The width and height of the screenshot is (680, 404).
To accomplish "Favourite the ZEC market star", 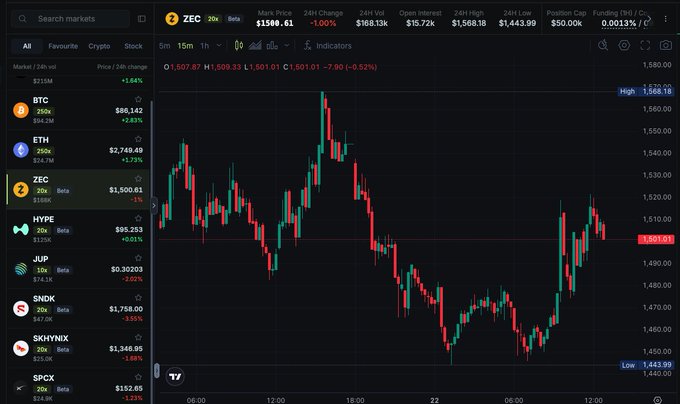I will click(138, 179).
